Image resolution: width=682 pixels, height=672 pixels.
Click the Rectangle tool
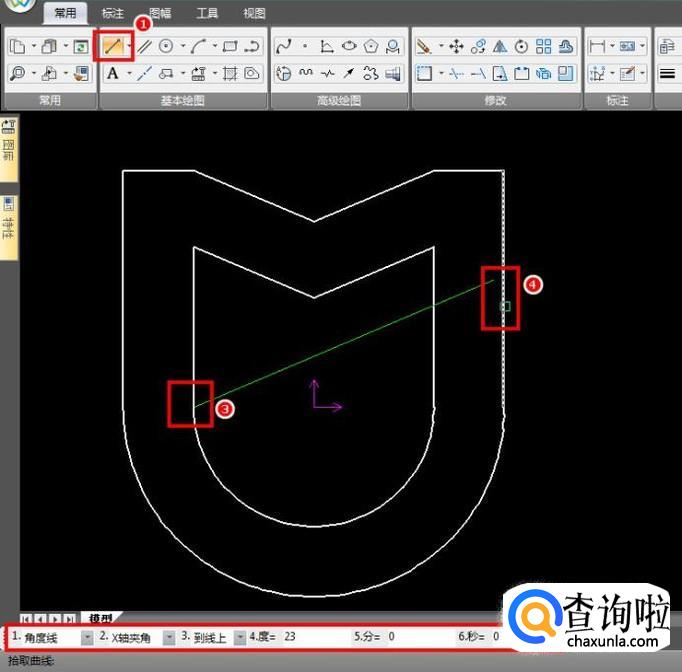tap(230, 46)
